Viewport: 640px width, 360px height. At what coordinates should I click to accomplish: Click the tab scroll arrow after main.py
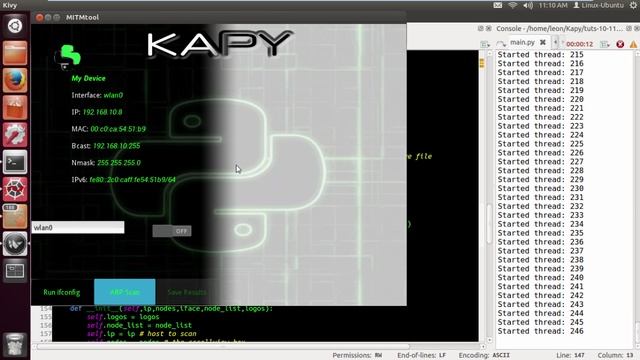tap(555, 42)
